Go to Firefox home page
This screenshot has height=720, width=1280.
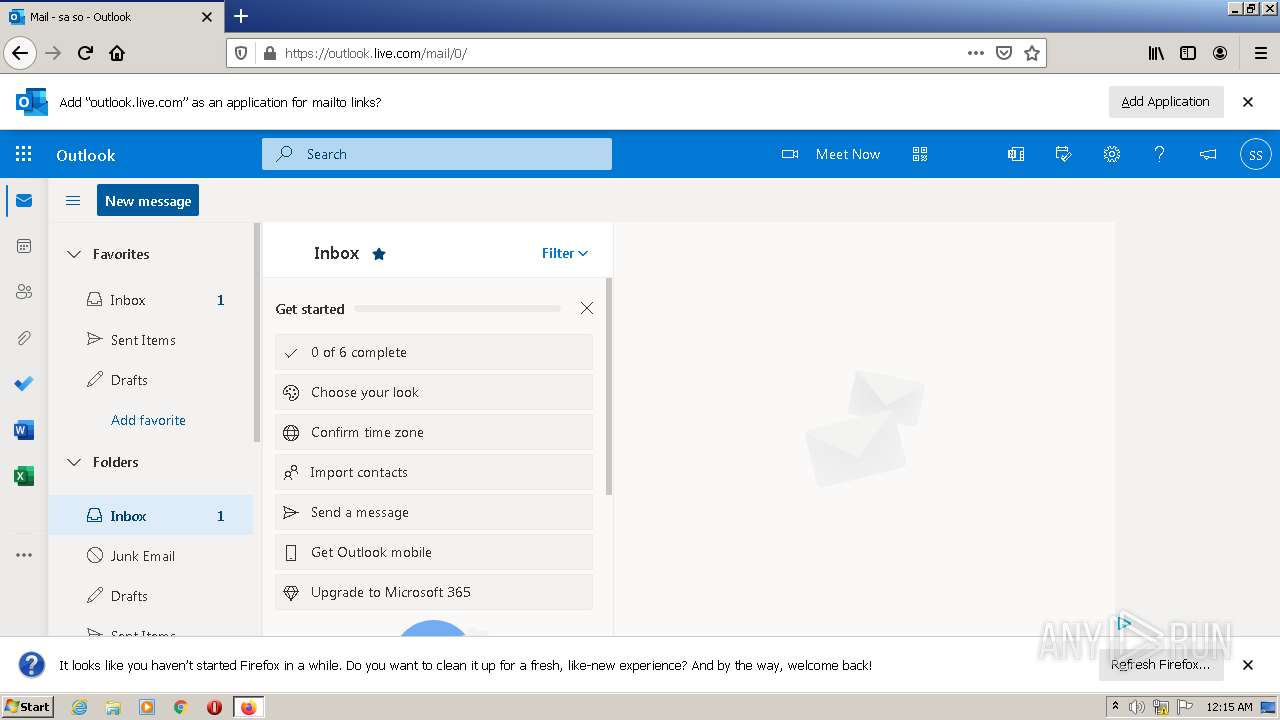(x=117, y=53)
